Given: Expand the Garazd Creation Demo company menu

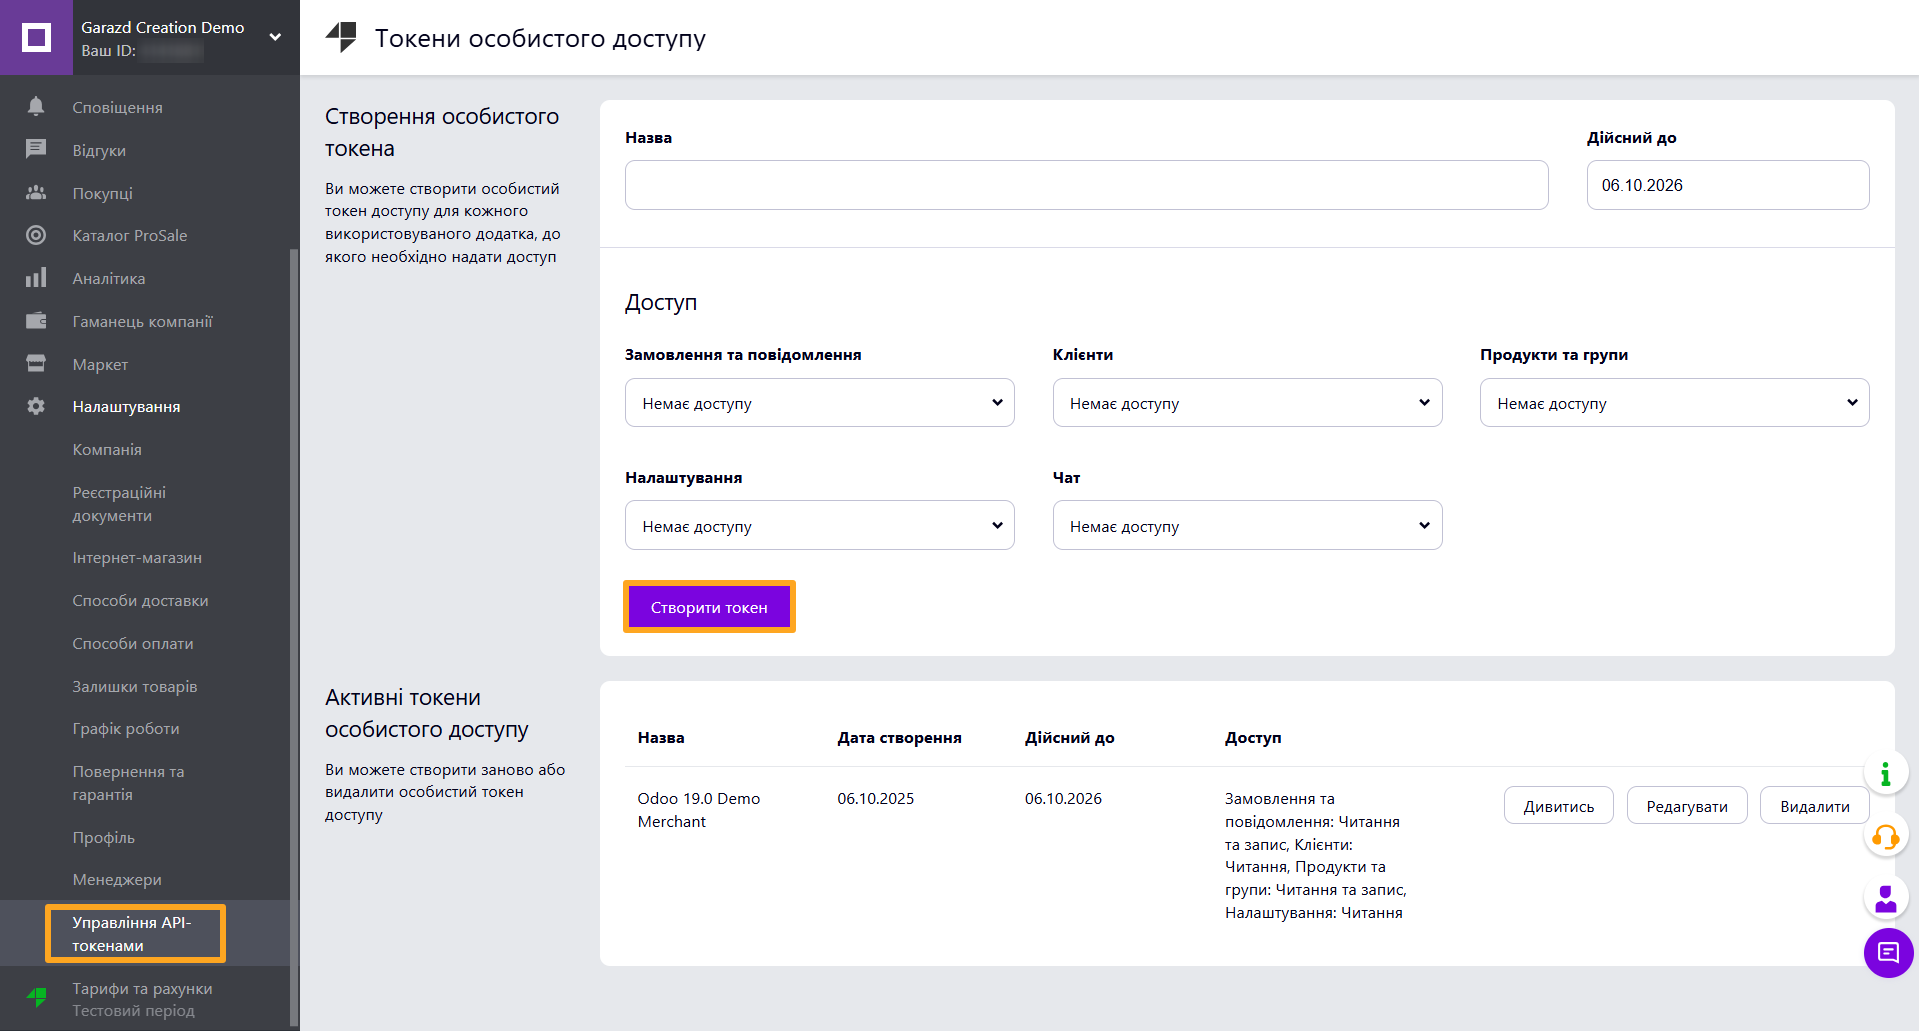Looking at the screenshot, I should (x=274, y=35).
